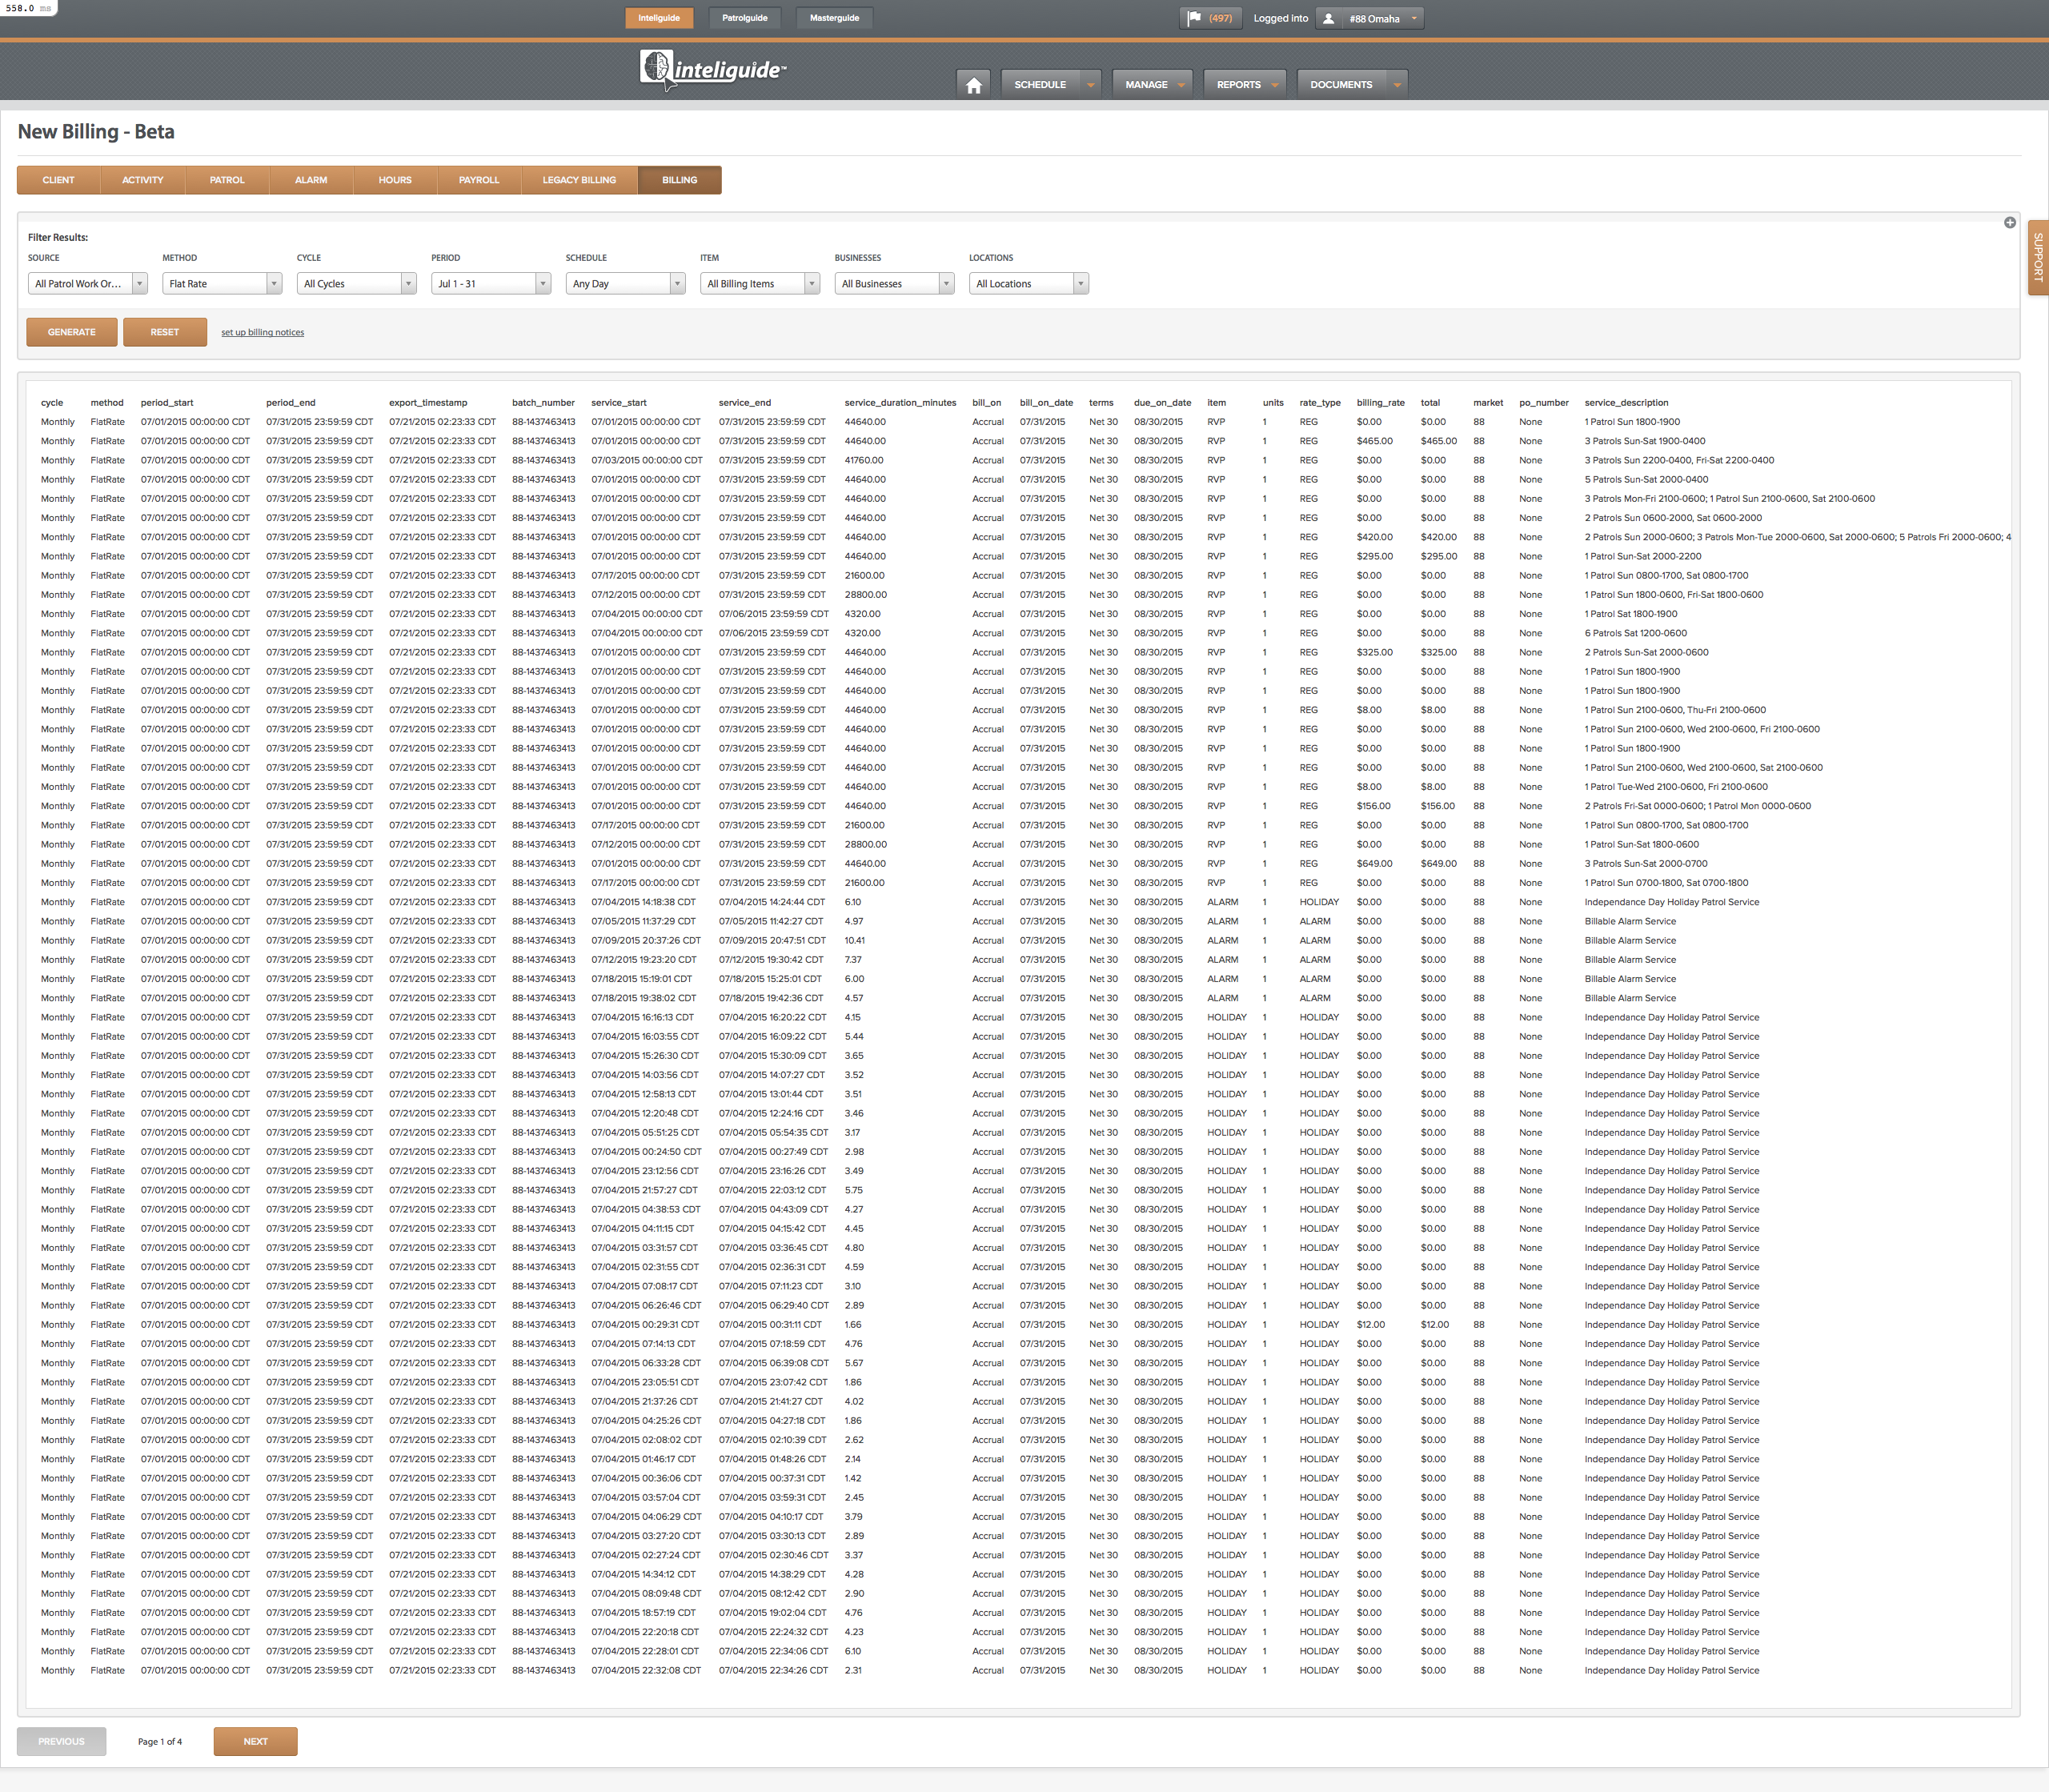Go to the home page icon
This screenshot has height=1792, width=2049.
coord(973,85)
